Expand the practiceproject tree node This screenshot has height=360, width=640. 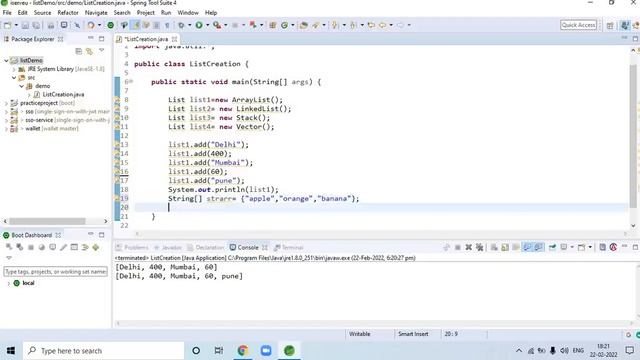point(6,103)
